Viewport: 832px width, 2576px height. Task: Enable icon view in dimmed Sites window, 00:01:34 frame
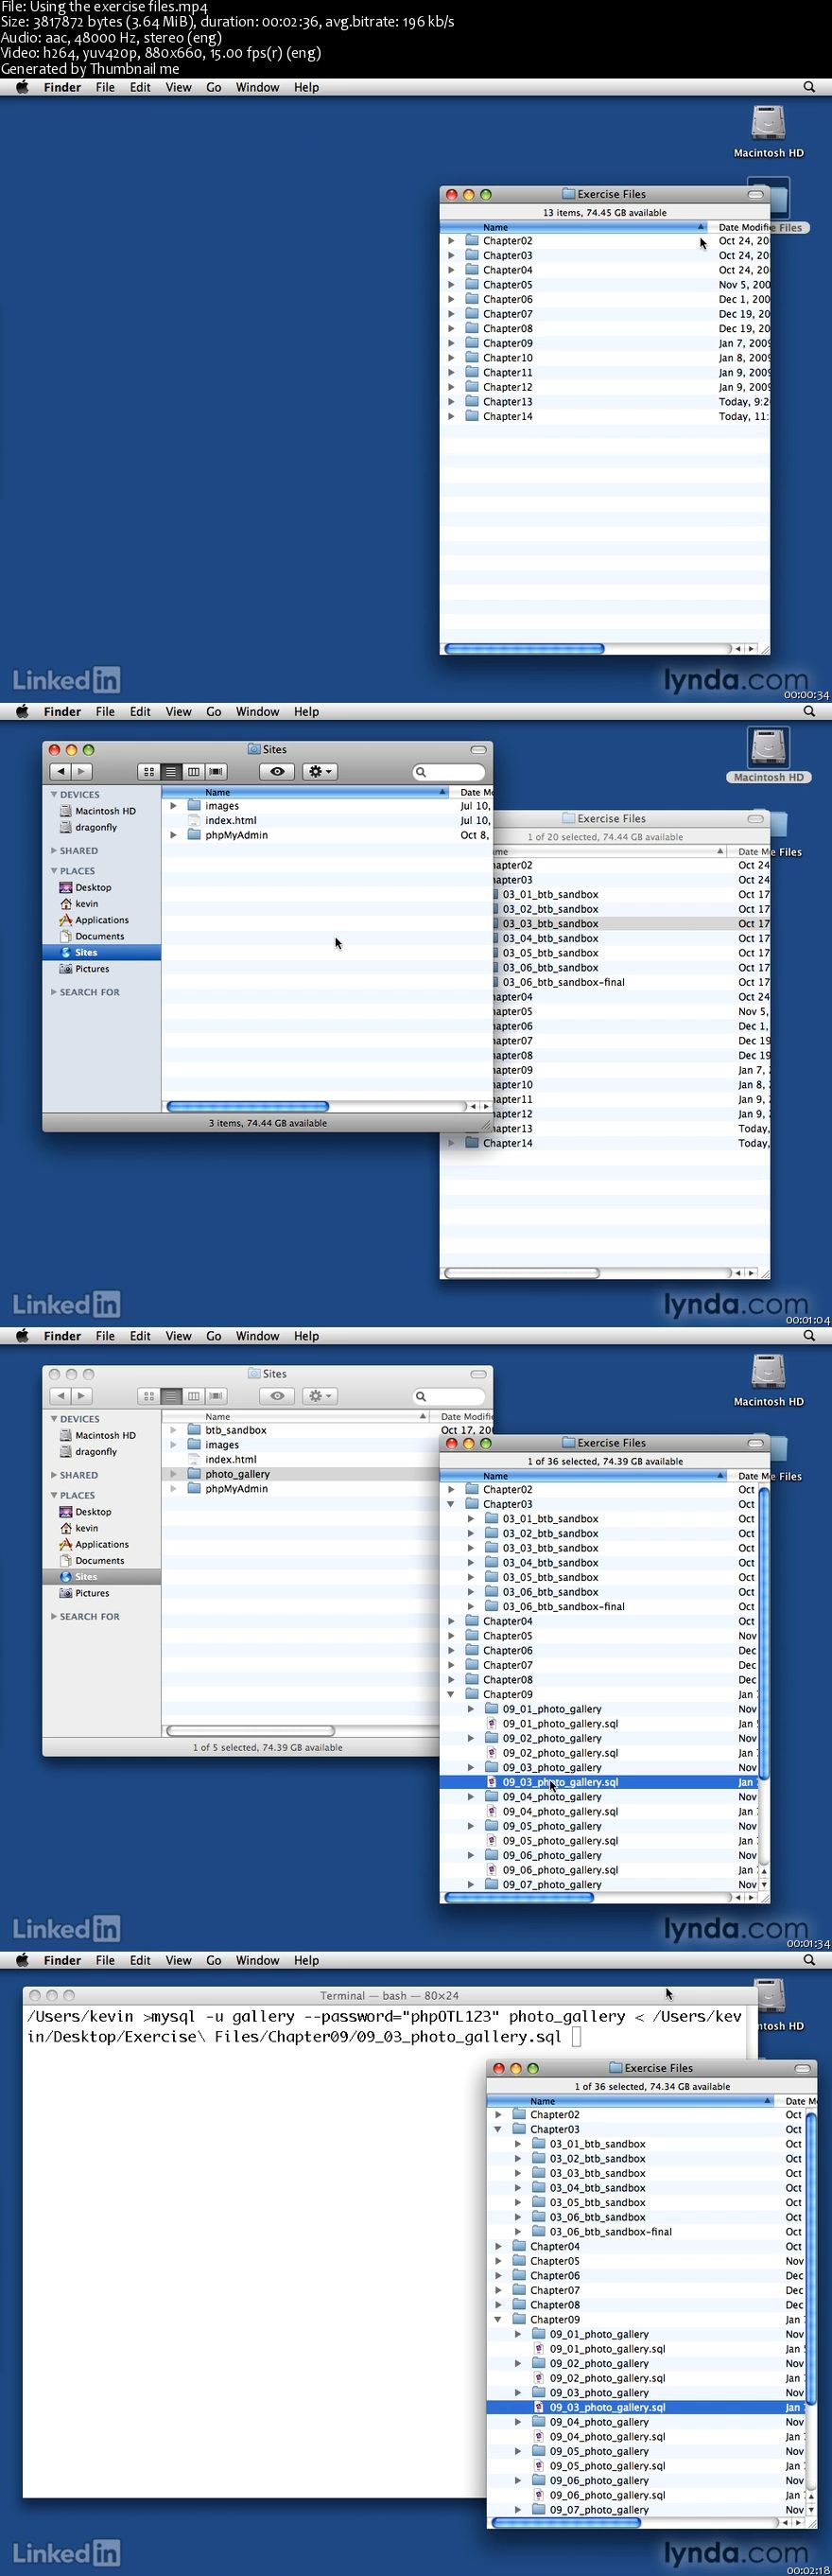pyautogui.click(x=149, y=1395)
